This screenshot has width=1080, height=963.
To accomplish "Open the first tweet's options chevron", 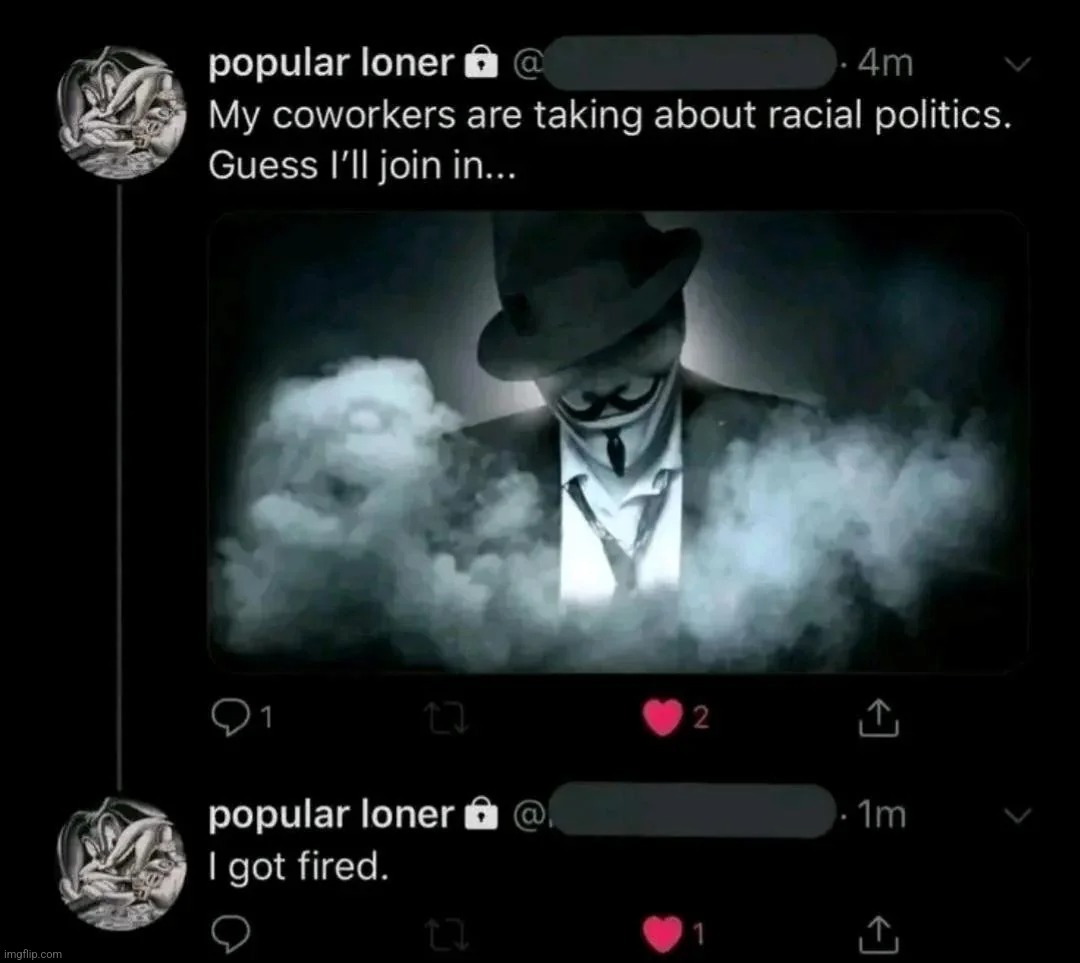I will point(1015,65).
